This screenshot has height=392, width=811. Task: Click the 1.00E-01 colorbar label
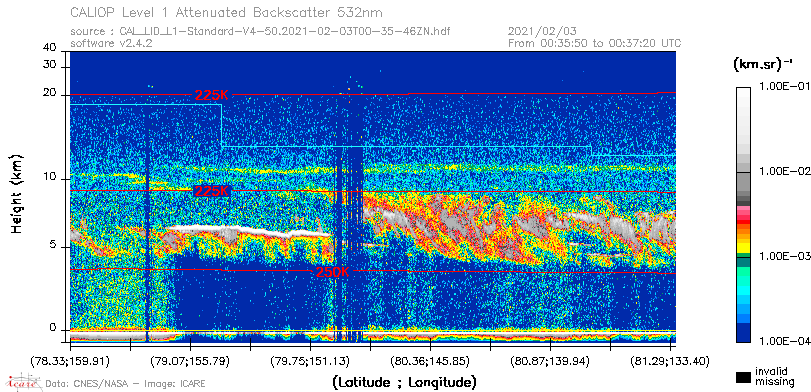782,87
